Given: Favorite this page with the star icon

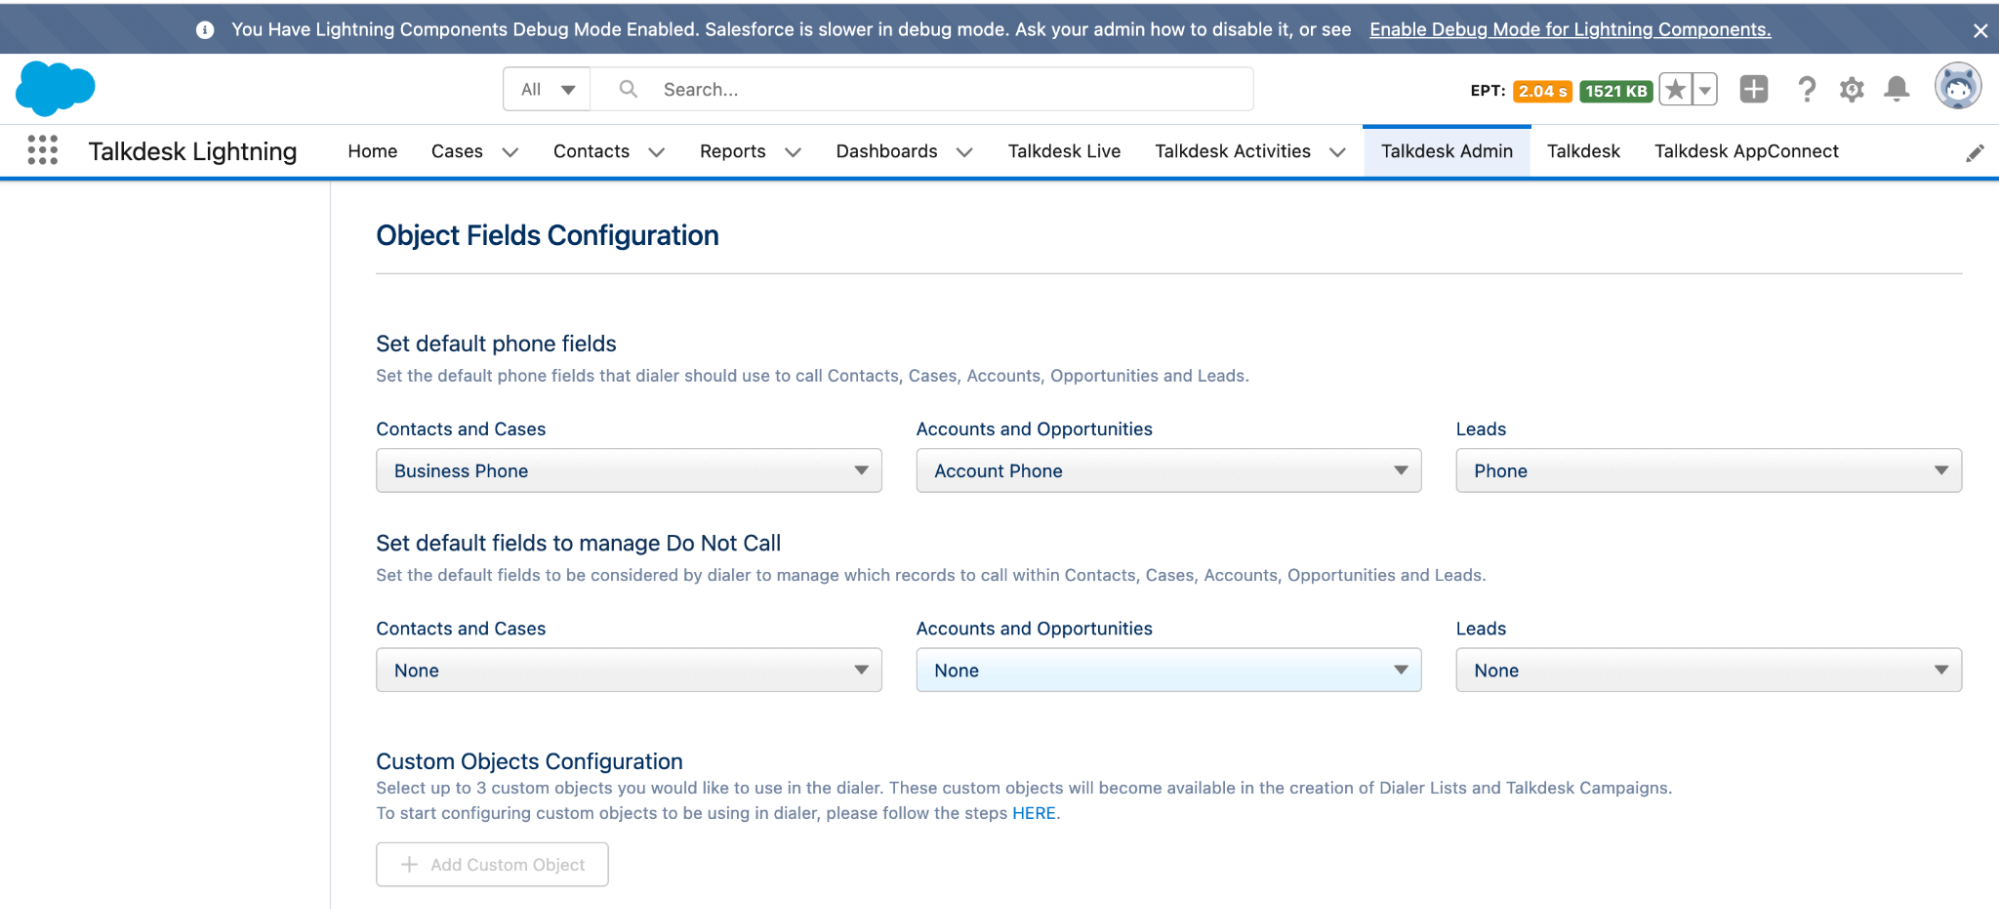Looking at the screenshot, I should [x=1674, y=89].
